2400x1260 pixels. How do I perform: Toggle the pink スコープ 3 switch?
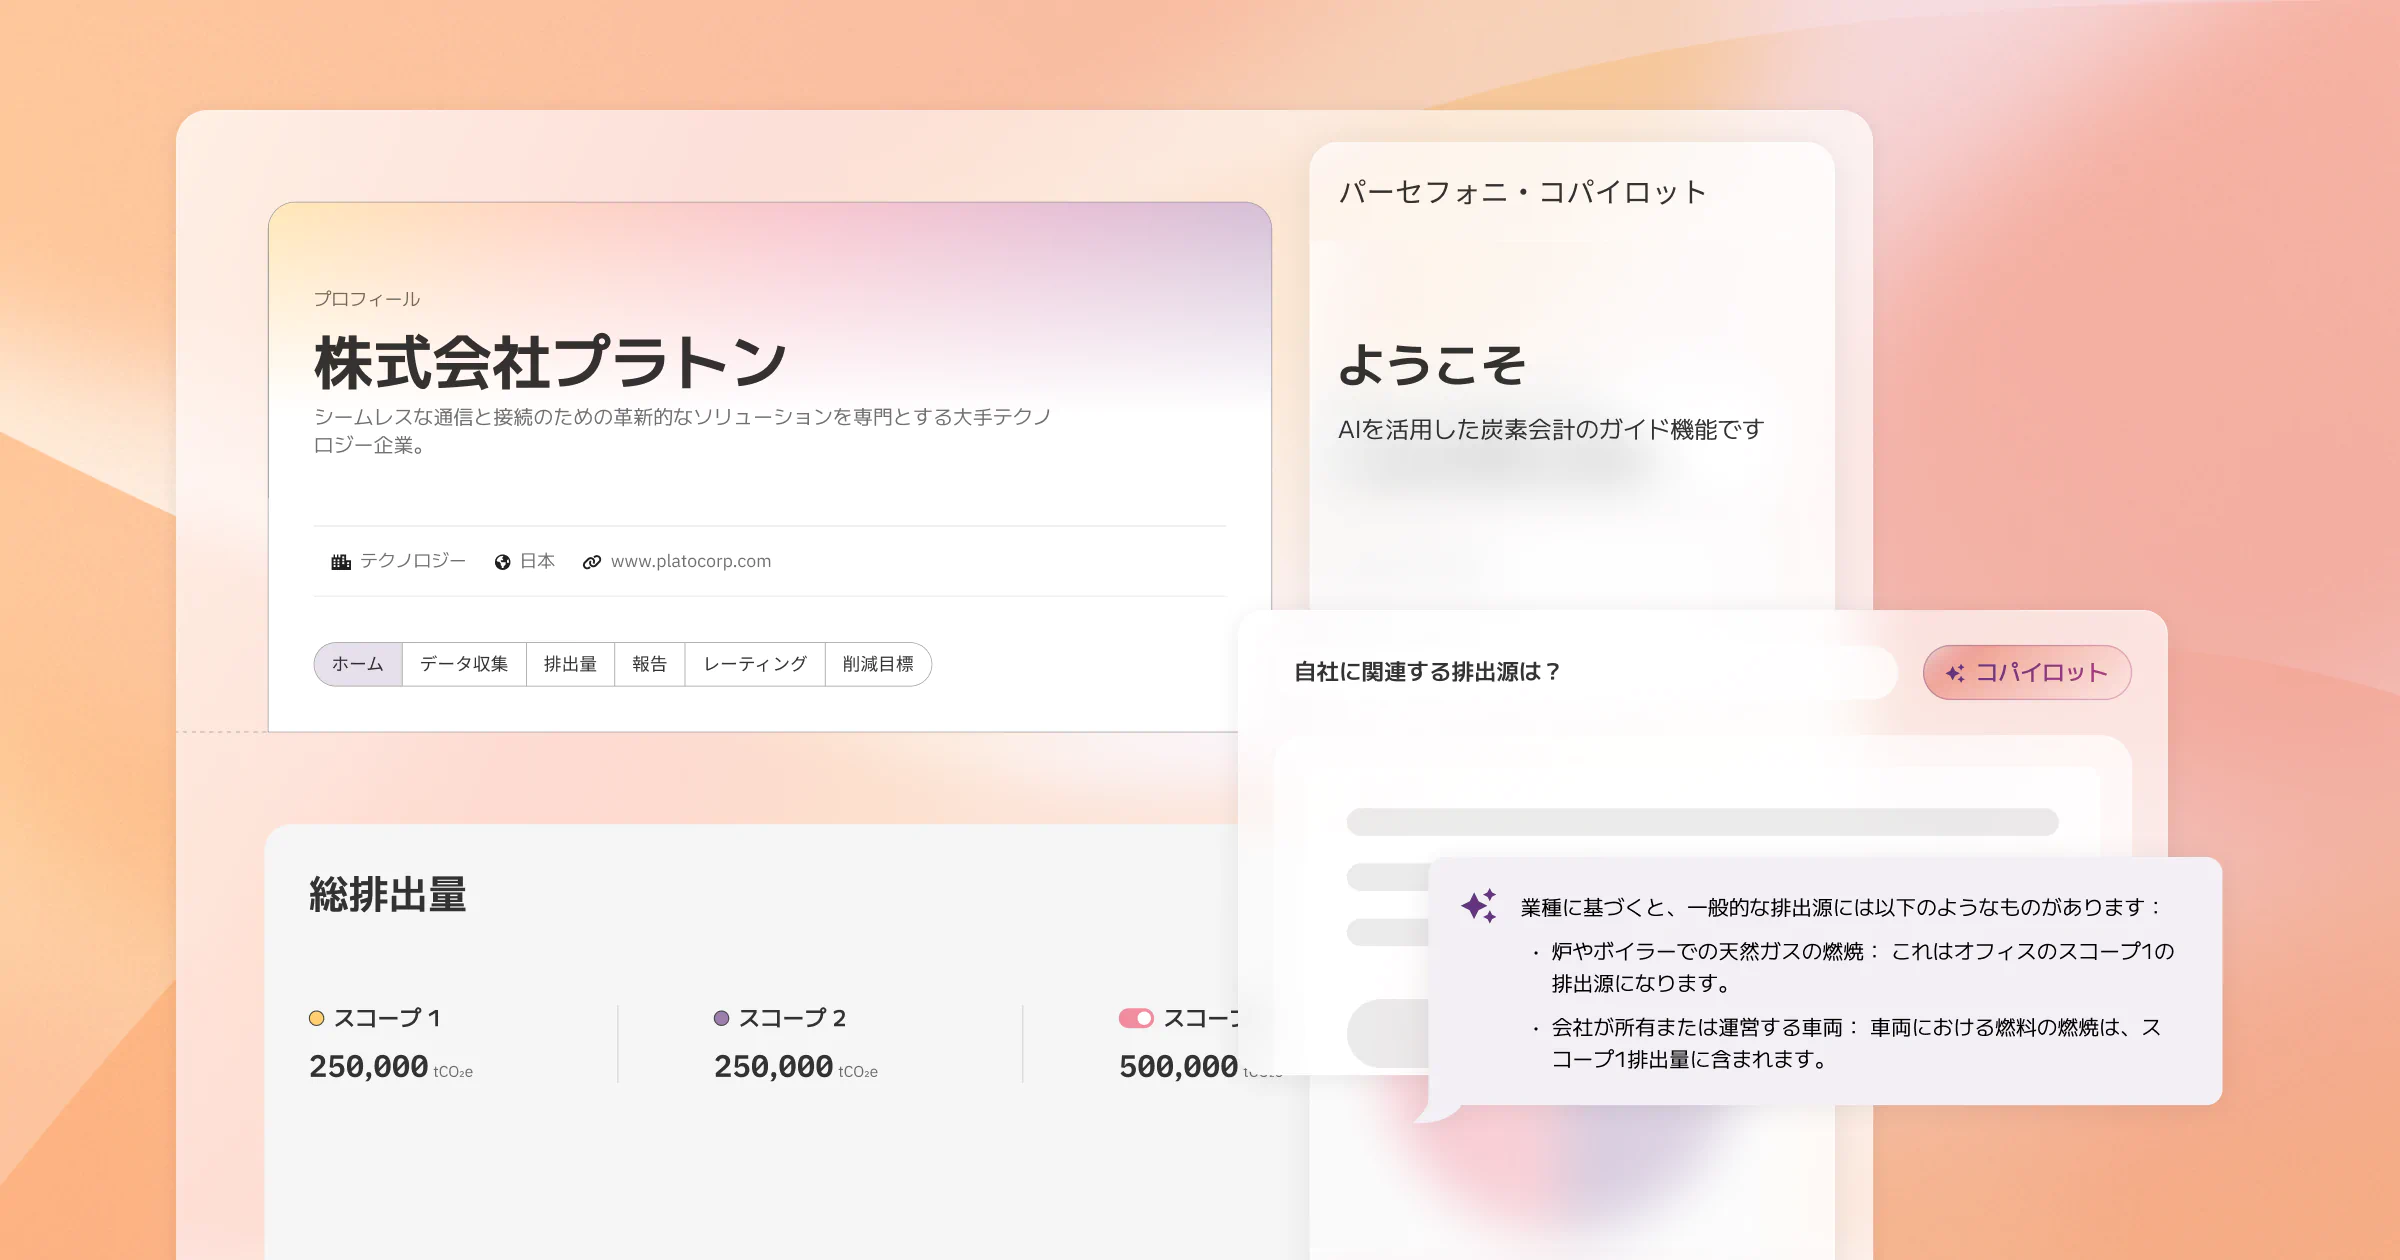coord(1136,1018)
